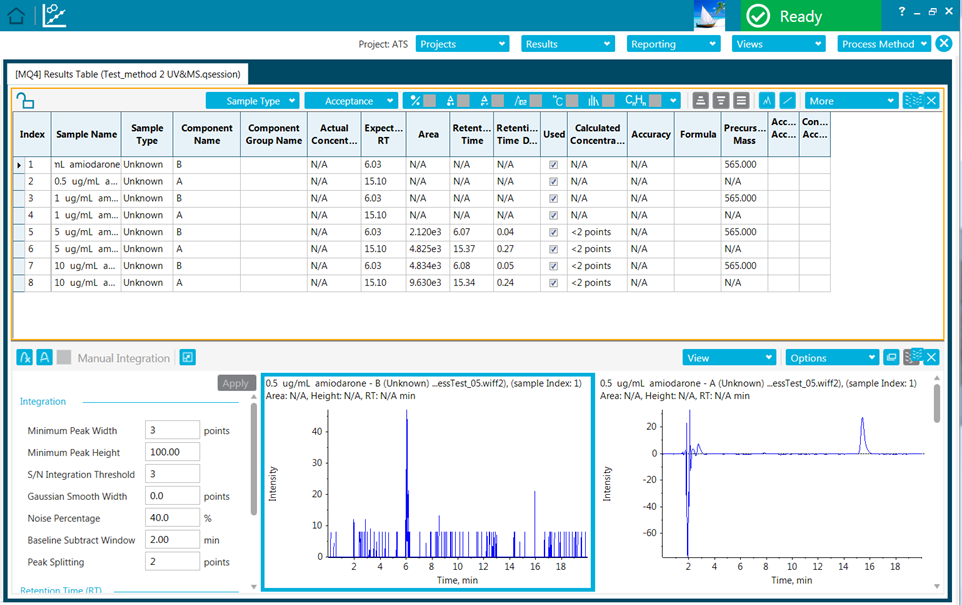The width and height of the screenshot is (962, 605).
Task: Click the Apply button in the Integration panel
Action: 236,382
